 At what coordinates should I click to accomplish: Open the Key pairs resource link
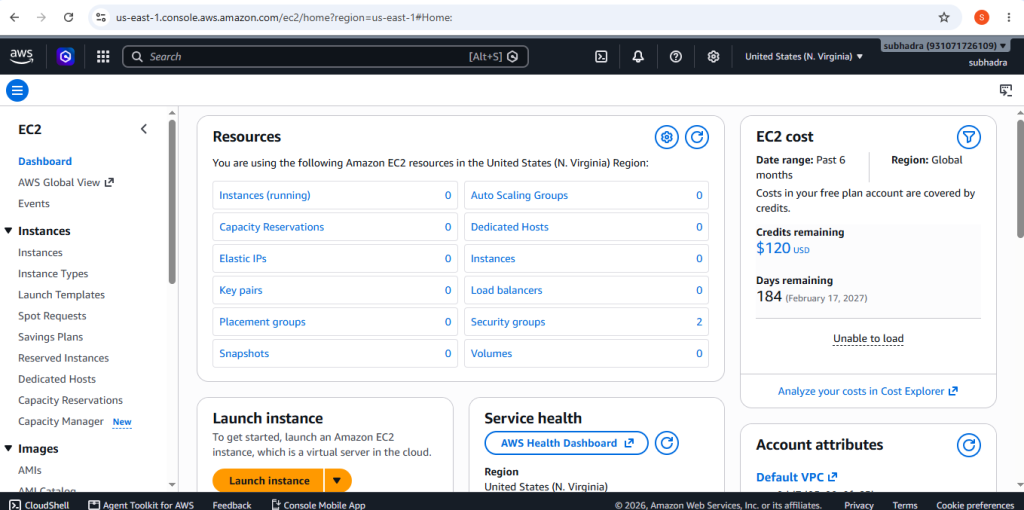241,290
